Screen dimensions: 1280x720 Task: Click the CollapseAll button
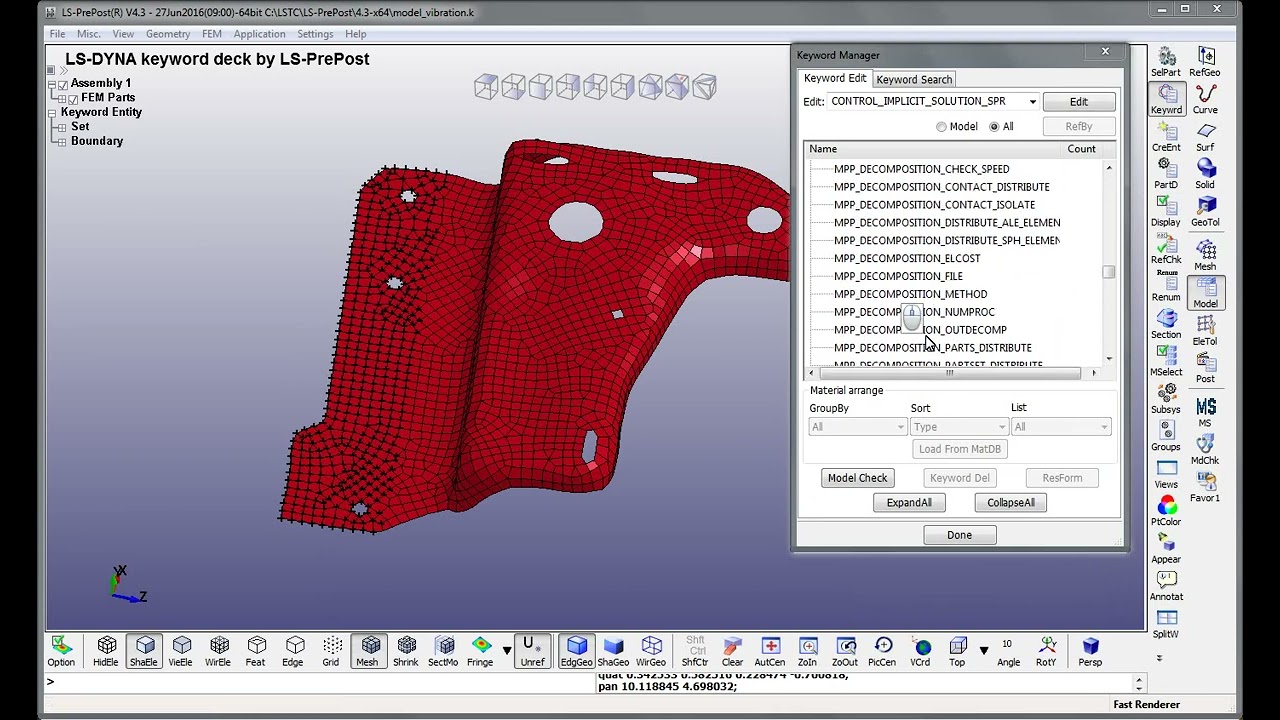coord(1011,503)
